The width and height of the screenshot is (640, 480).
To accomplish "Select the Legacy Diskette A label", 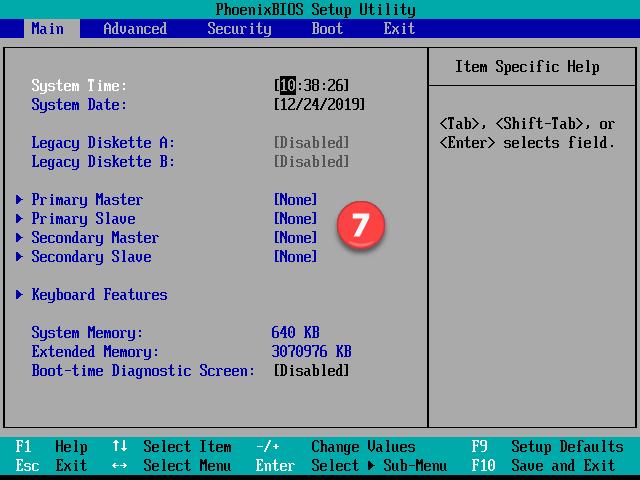I will click(x=103, y=143).
